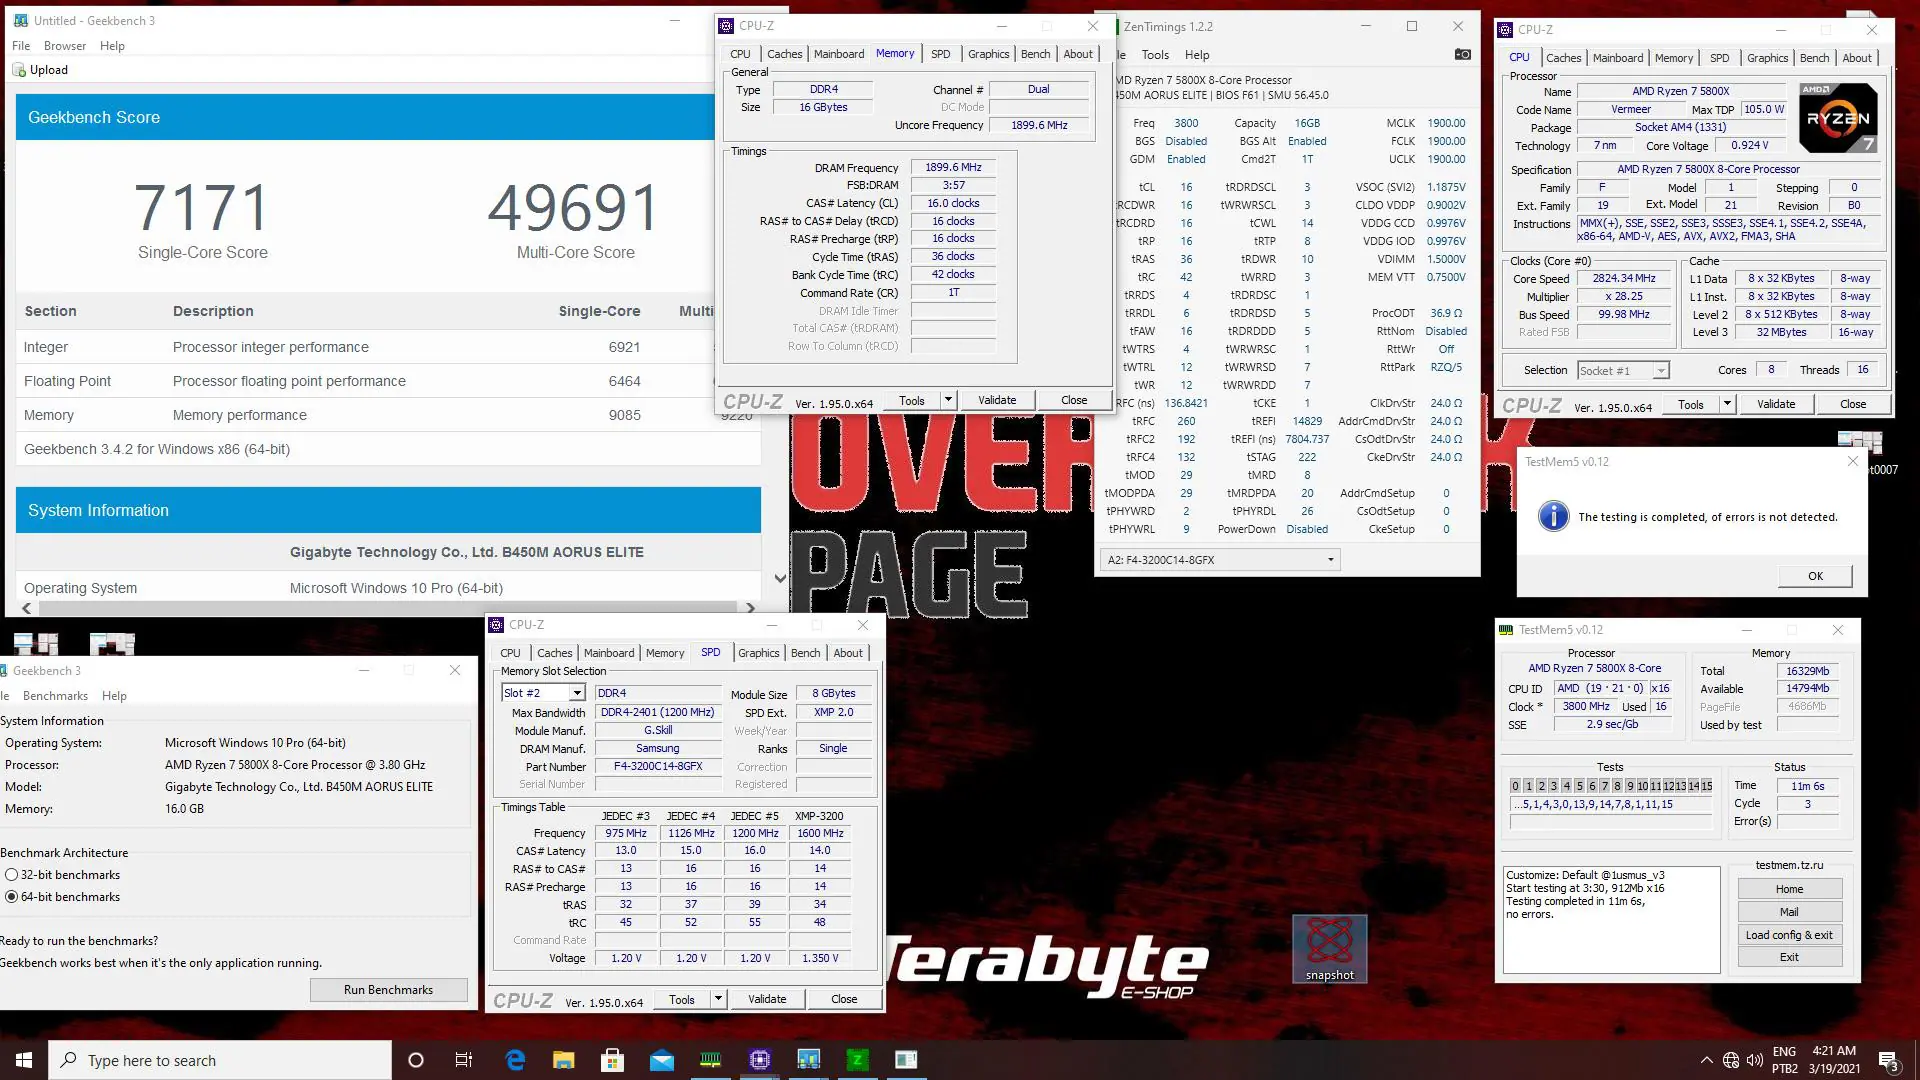Click Close in the CPU-Z SPD window

tap(844, 999)
